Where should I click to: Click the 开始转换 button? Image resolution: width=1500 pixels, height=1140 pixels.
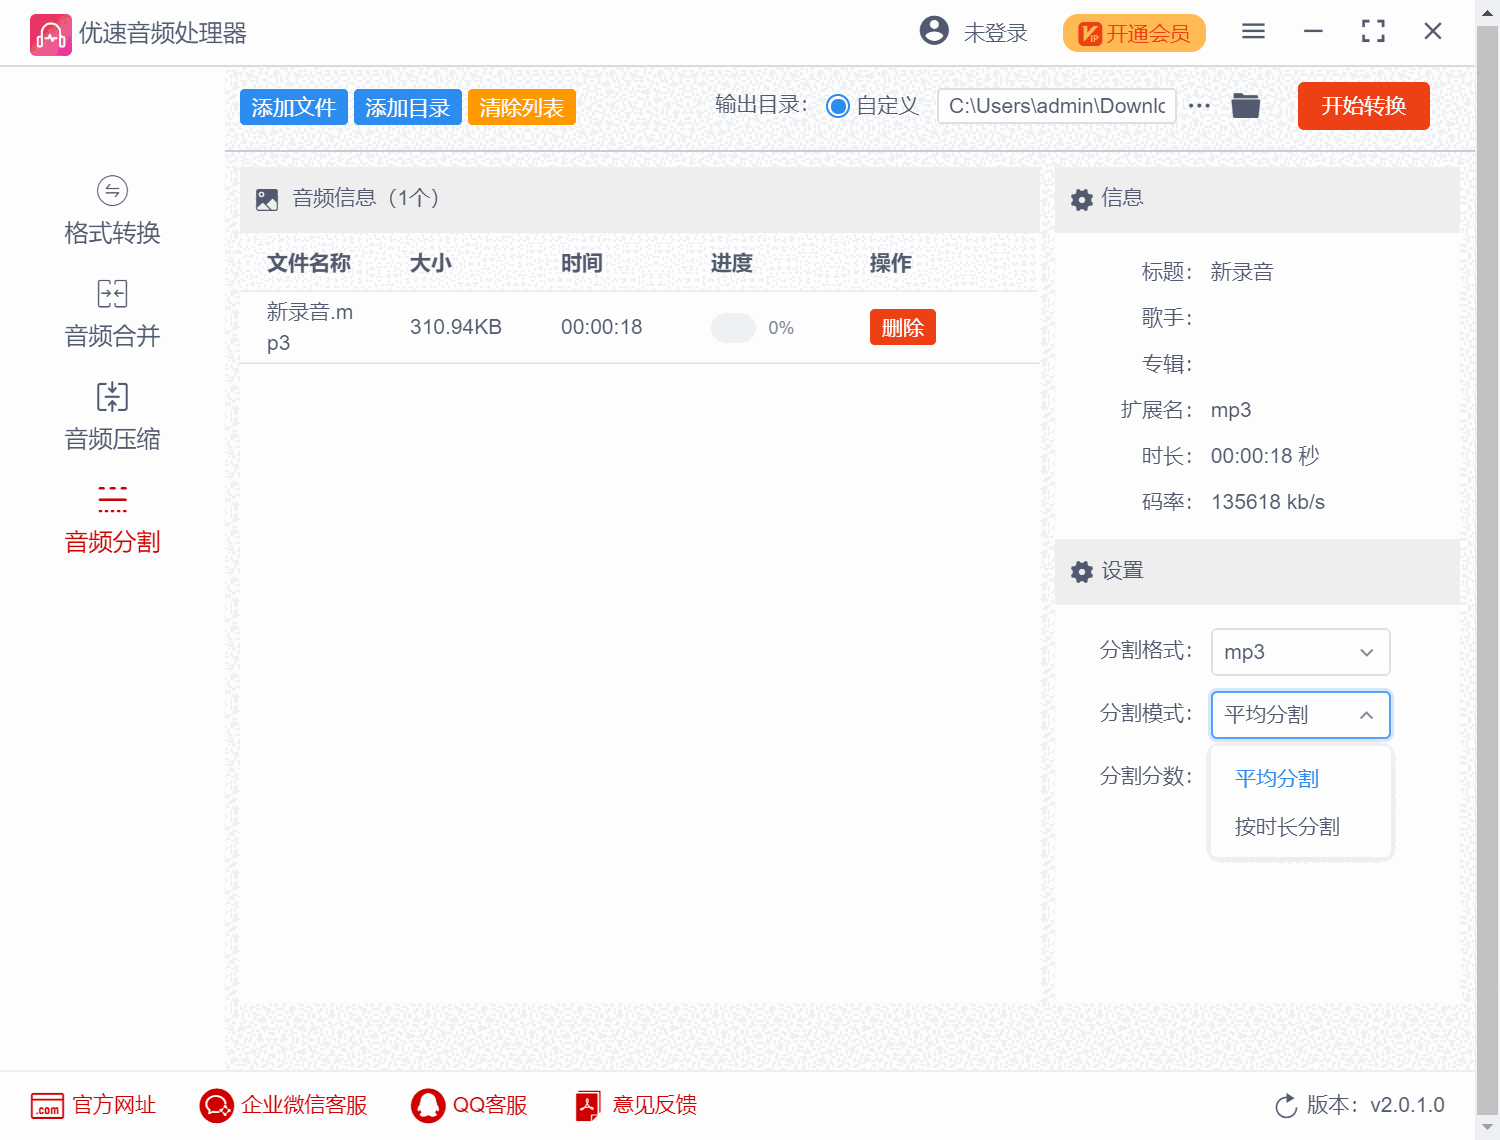[1363, 106]
